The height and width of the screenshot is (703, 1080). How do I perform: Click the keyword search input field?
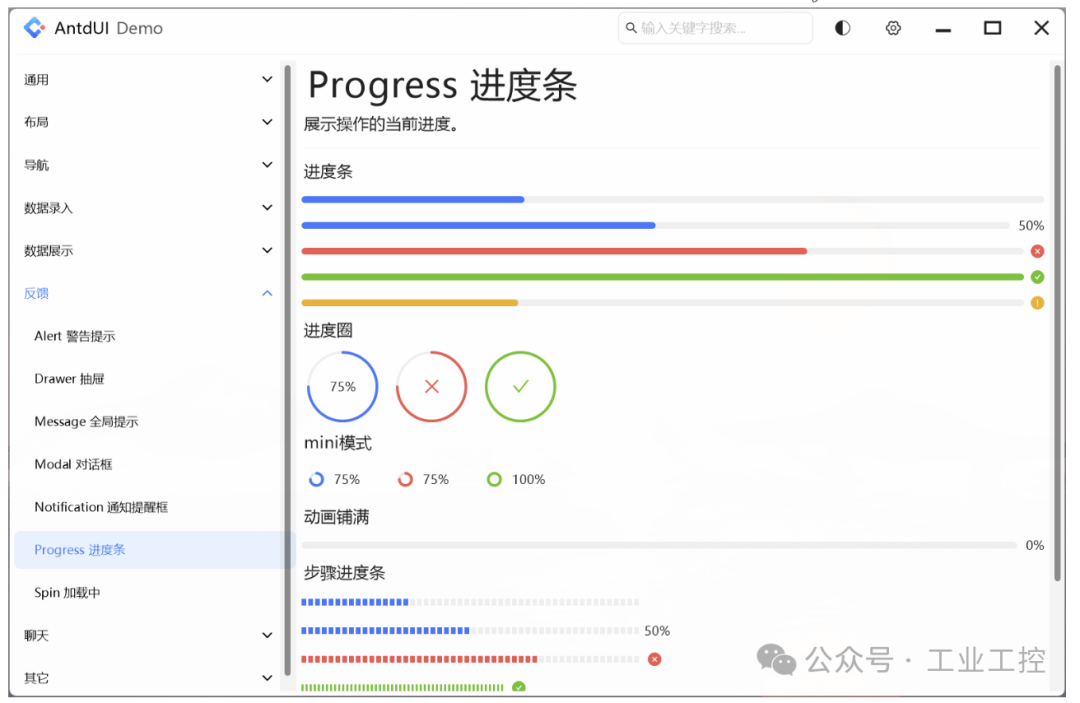pos(722,28)
